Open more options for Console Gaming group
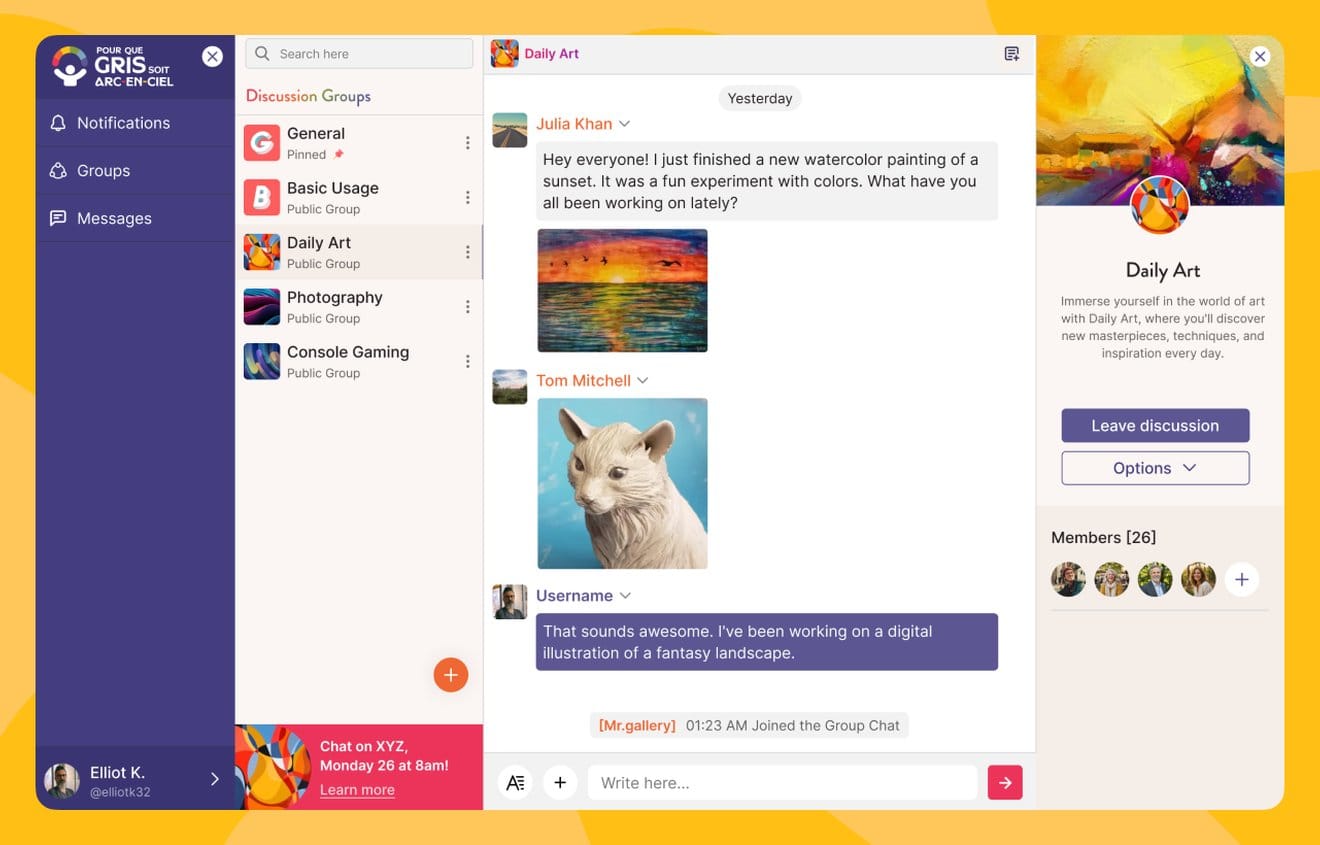This screenshot has height=845, width=1320. (x=467, y=361)
